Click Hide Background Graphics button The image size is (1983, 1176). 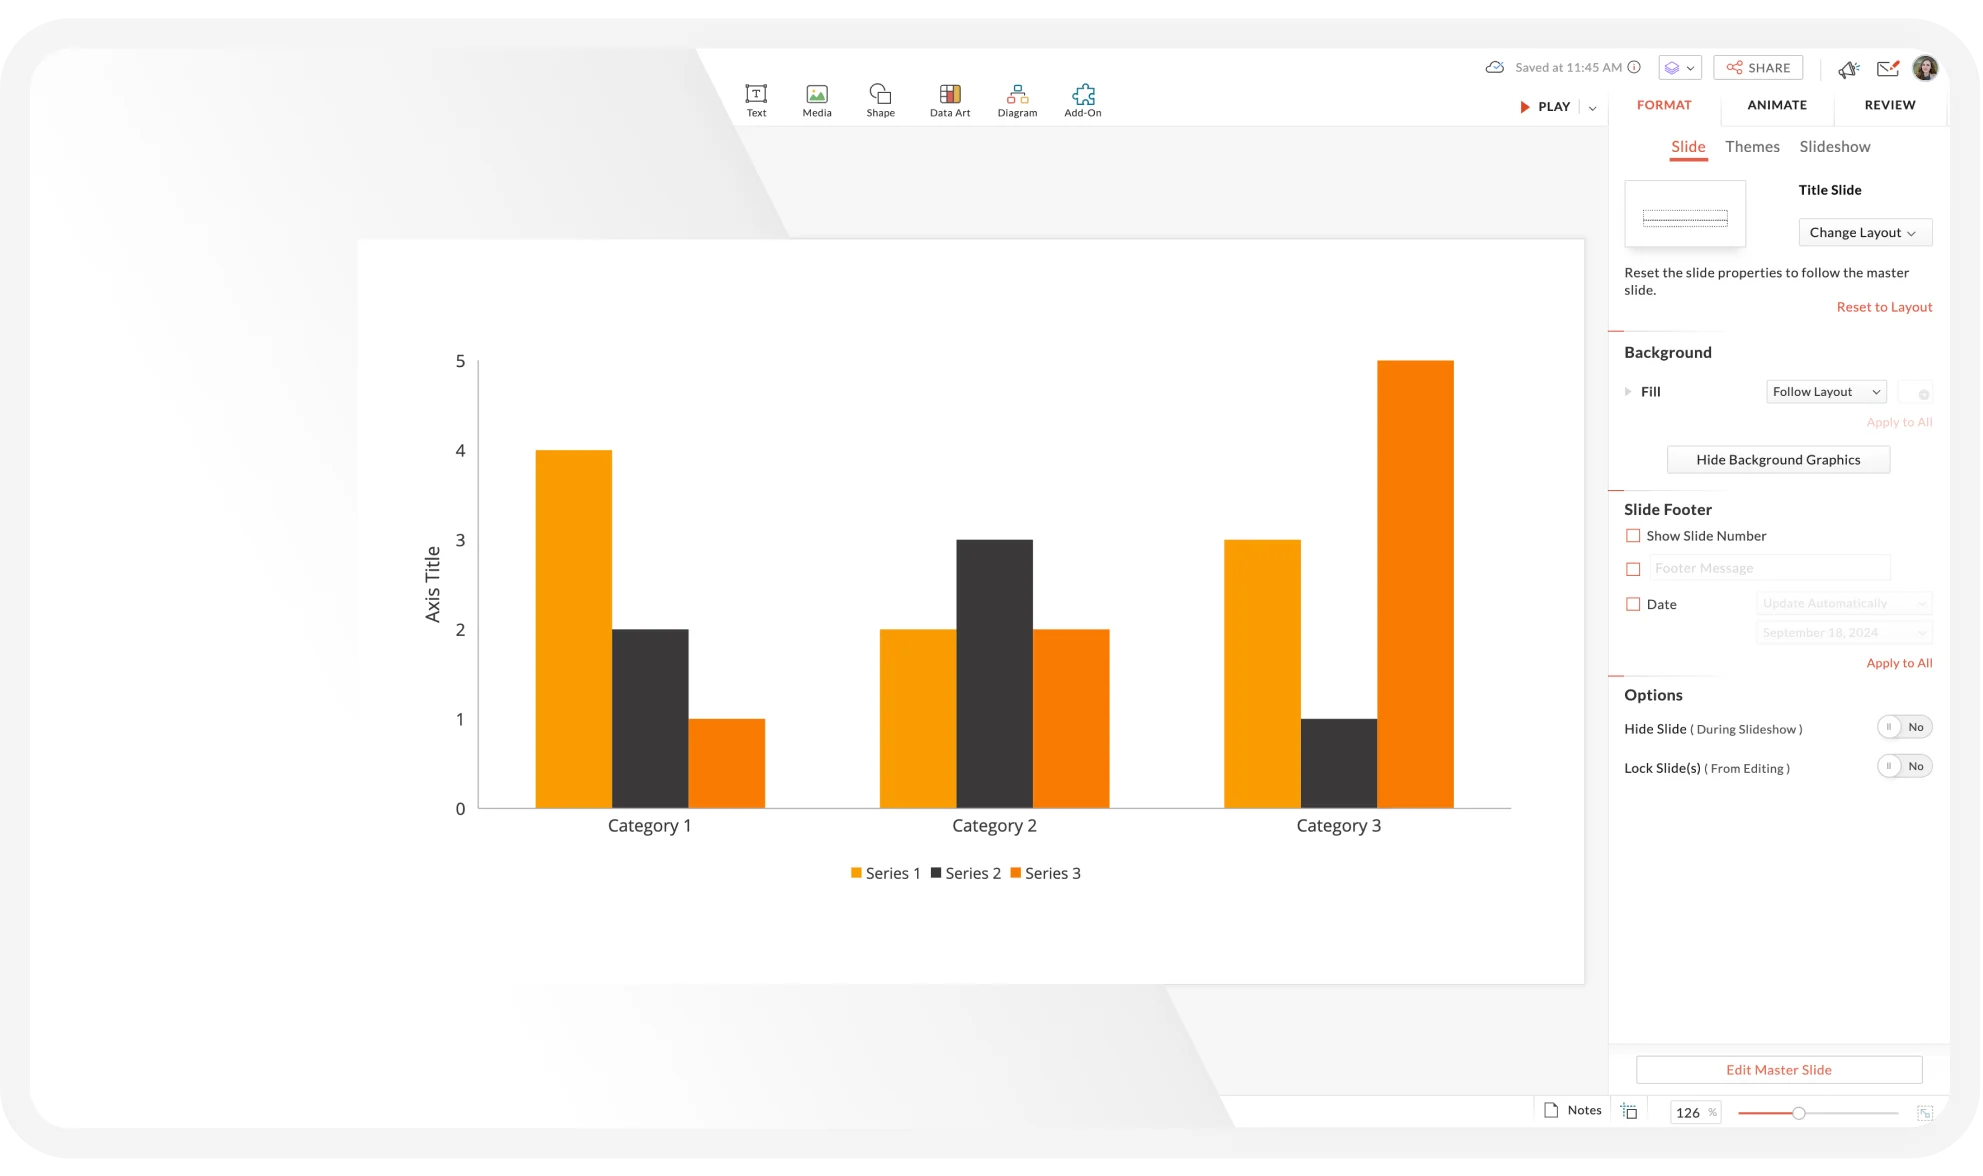click(1777, 459)
